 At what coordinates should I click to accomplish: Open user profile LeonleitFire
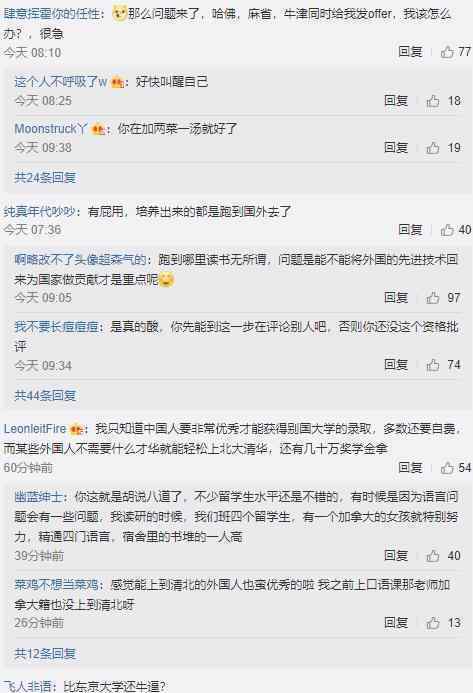tap(35, 429)
